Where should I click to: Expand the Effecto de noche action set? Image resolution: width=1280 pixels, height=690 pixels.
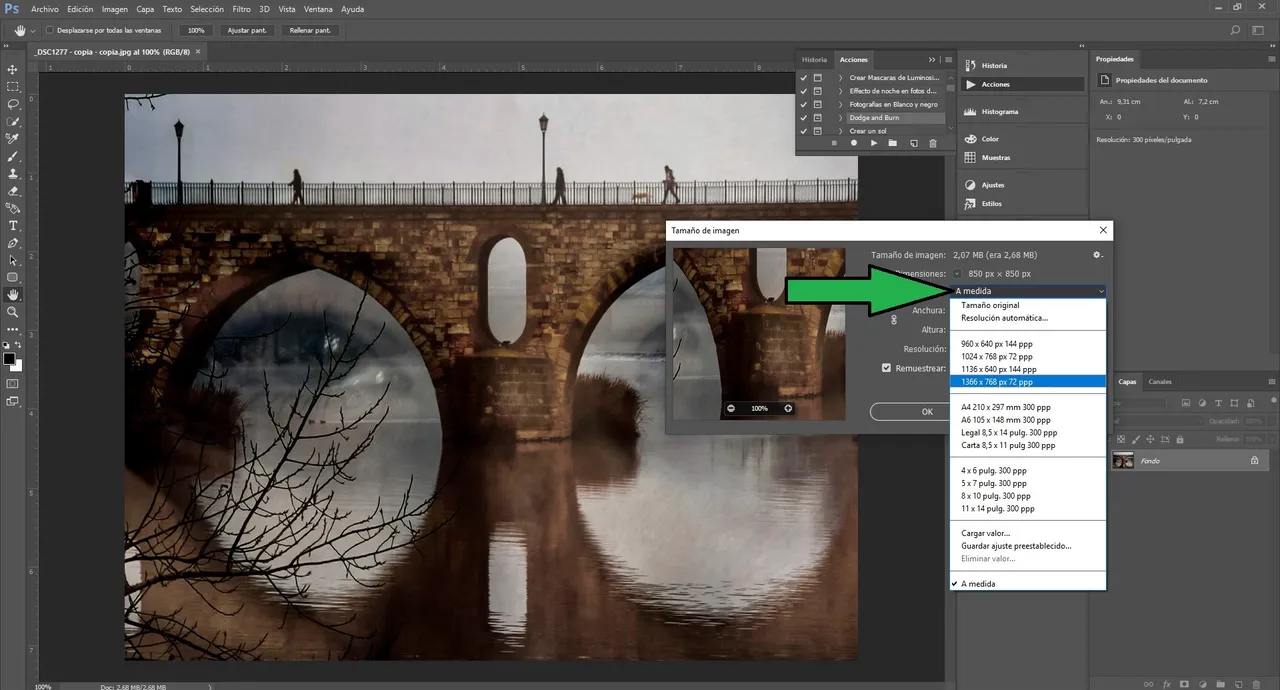coord(841,91)
